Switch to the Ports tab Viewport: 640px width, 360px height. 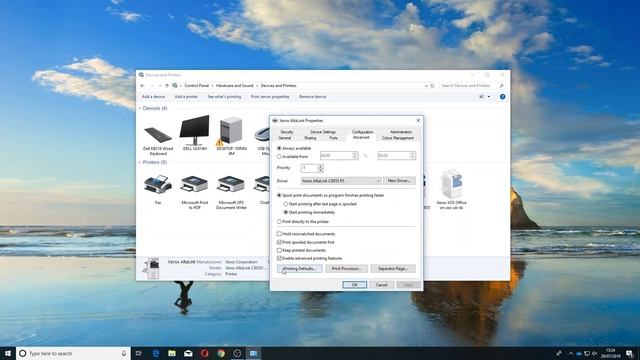click(x=333, y=138)
